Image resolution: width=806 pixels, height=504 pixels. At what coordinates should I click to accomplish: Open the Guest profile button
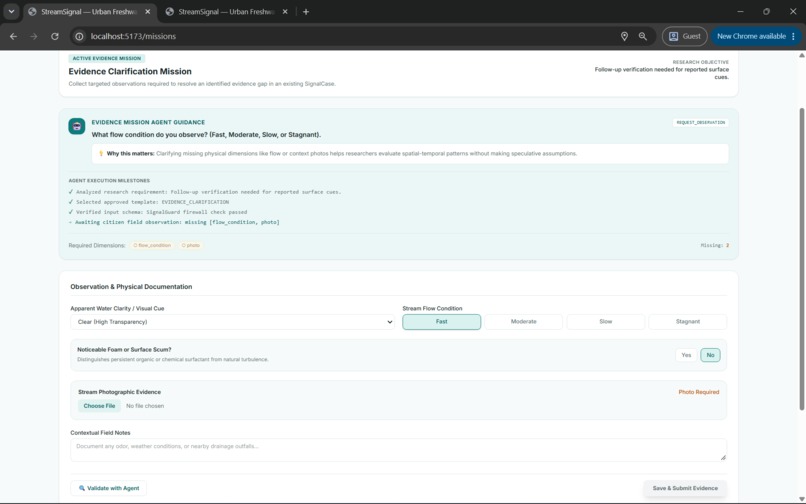tap(684, 37)
